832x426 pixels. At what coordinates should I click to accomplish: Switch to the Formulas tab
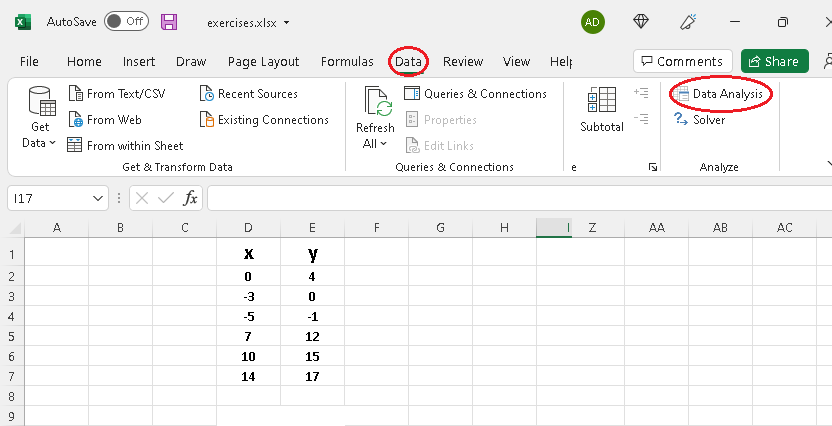point(347,61)
